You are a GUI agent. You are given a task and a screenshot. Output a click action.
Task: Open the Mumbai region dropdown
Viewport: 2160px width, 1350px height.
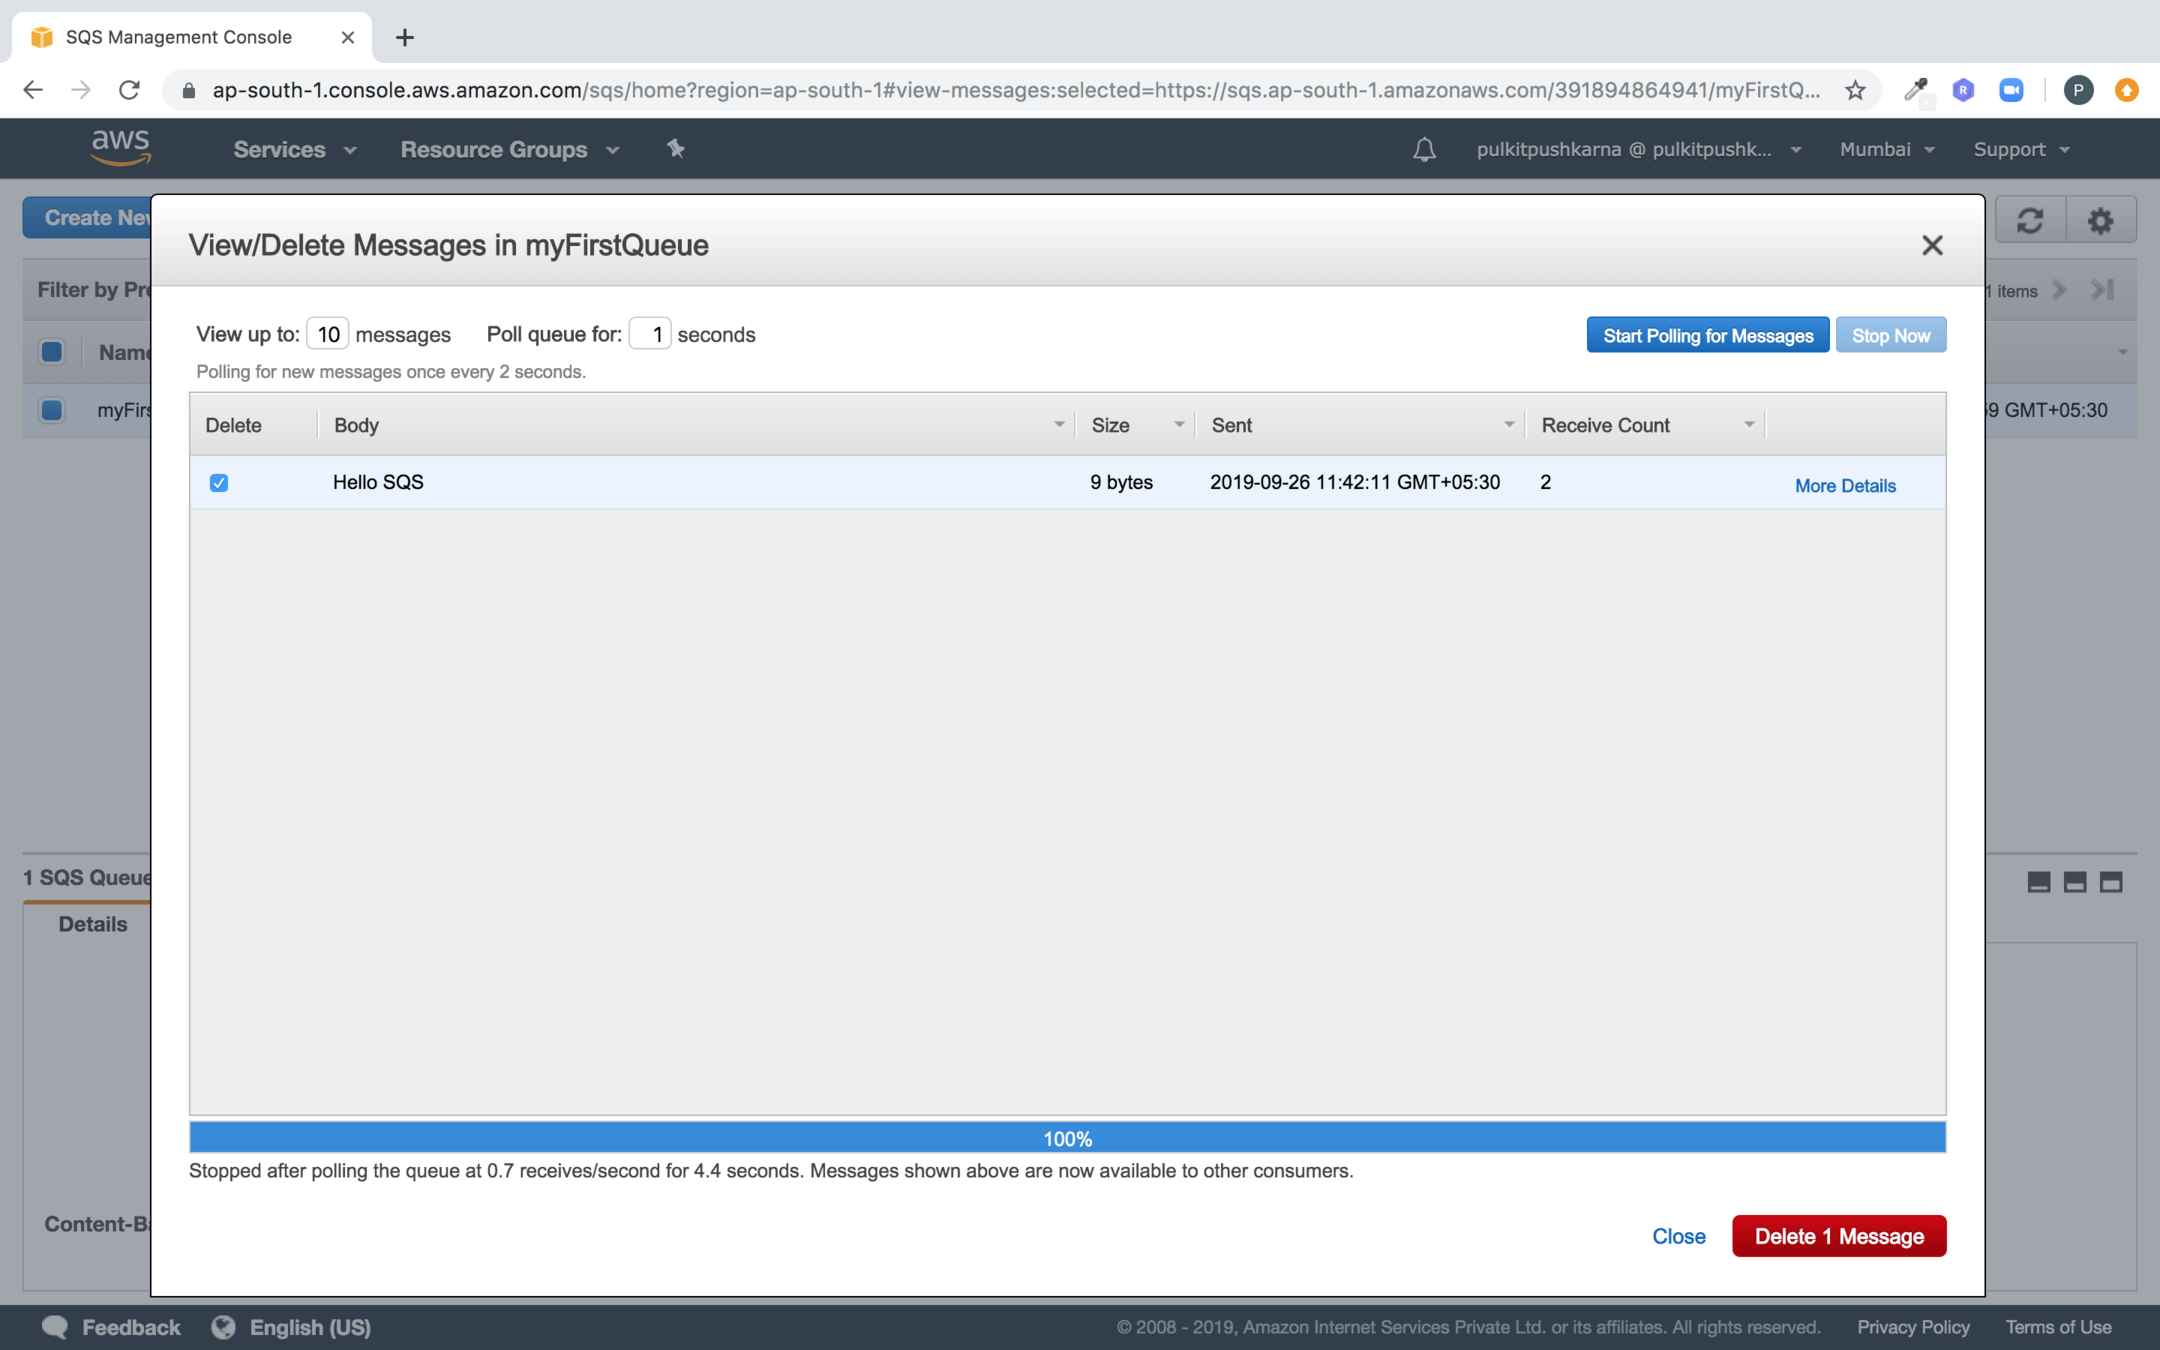click(x=1886, y=150)
